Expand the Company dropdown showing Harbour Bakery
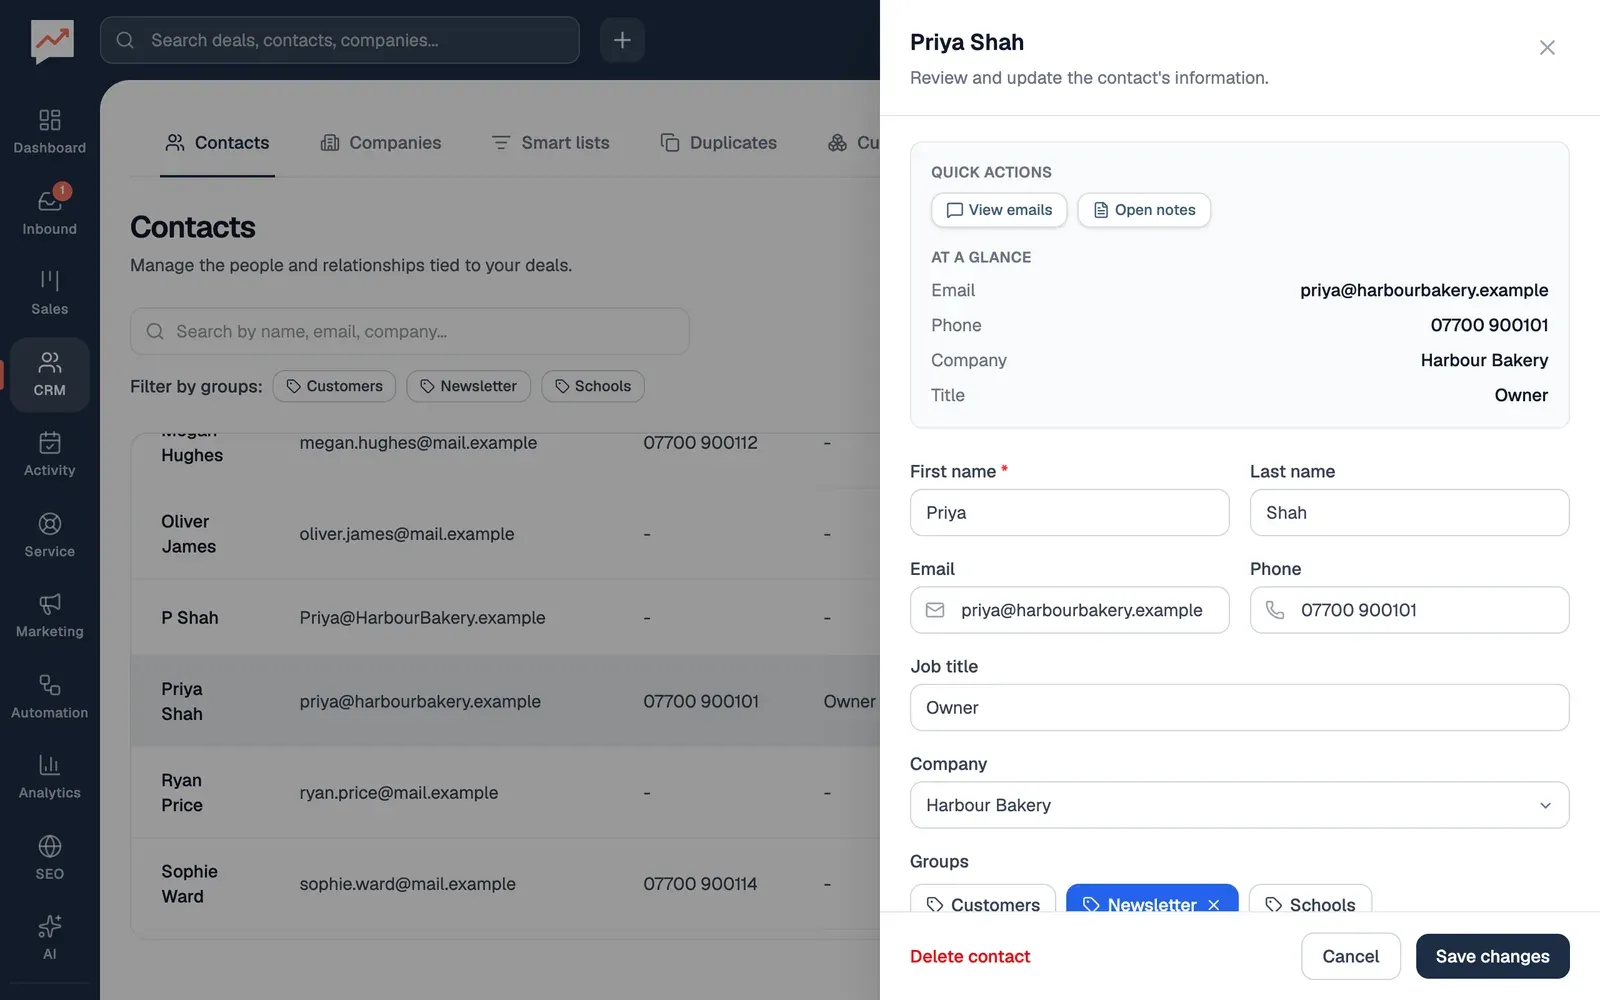 click(1239, 805)
